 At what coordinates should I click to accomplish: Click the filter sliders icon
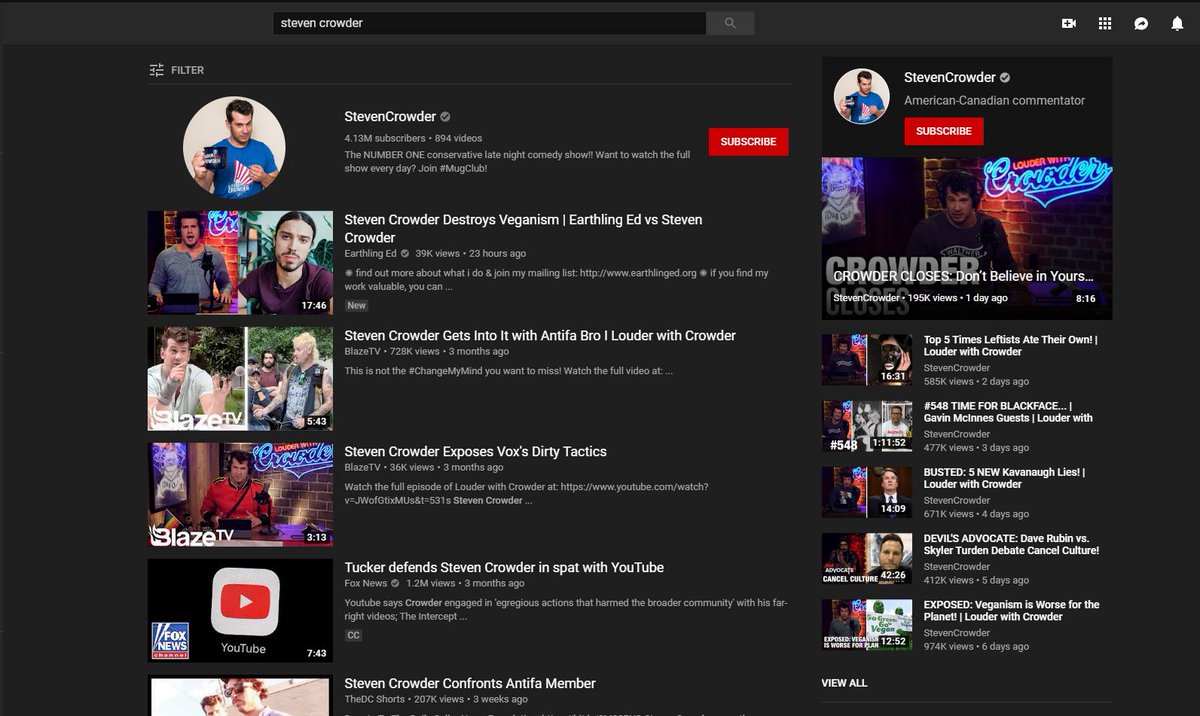pos(156,70)
